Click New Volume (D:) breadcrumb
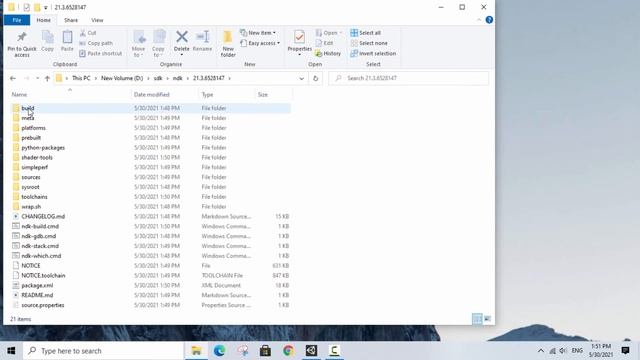The height and width of the screenshot is (360, 640). click(122, 78)
